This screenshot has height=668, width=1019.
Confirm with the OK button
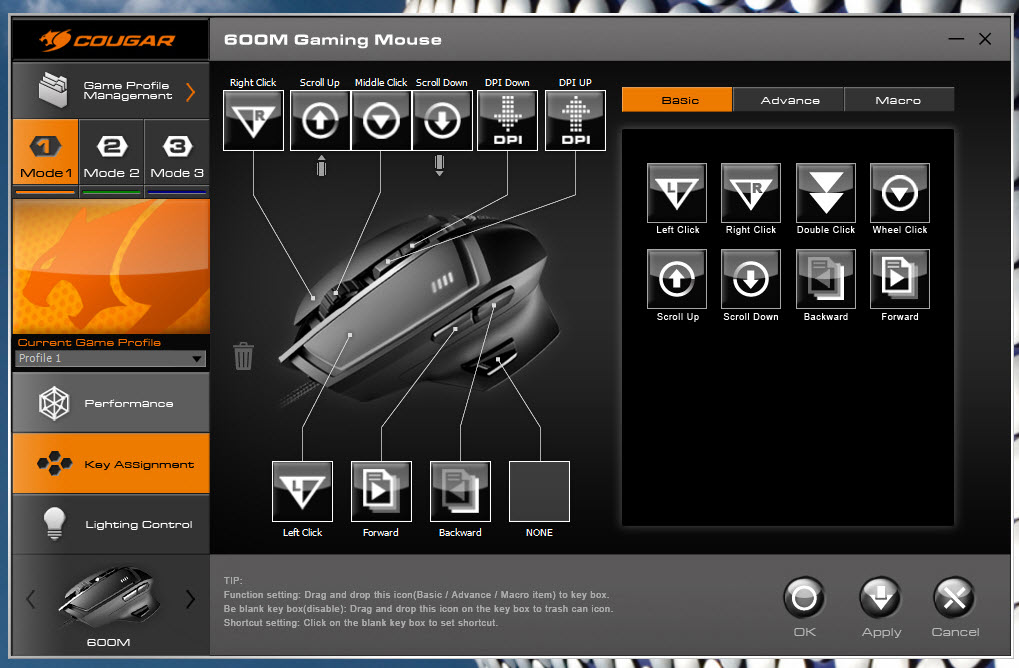click(804, 598)
